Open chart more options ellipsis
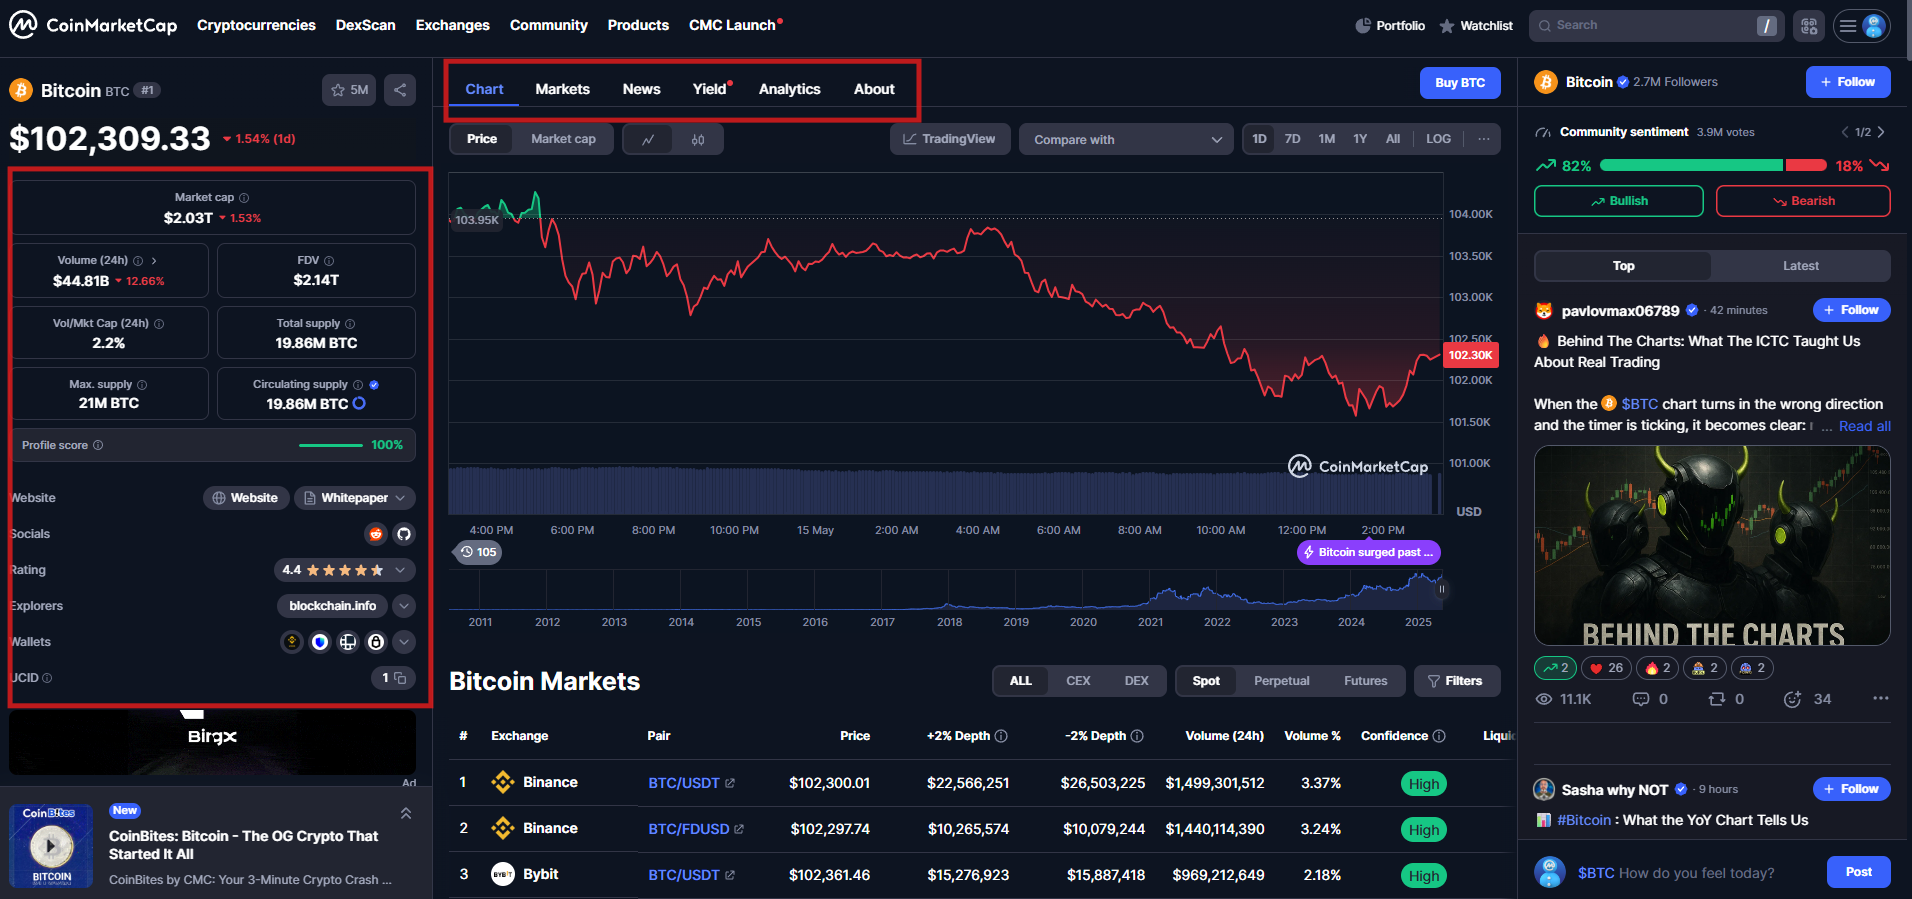1912x899 pixels. [x=1483, y=139]
